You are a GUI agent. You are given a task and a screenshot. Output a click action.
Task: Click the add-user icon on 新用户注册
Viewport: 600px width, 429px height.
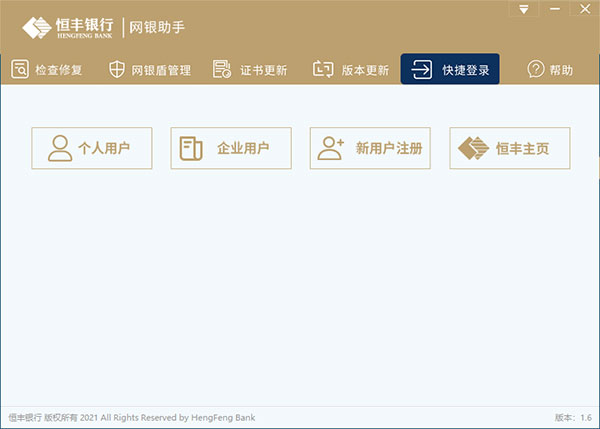(330, 148)
